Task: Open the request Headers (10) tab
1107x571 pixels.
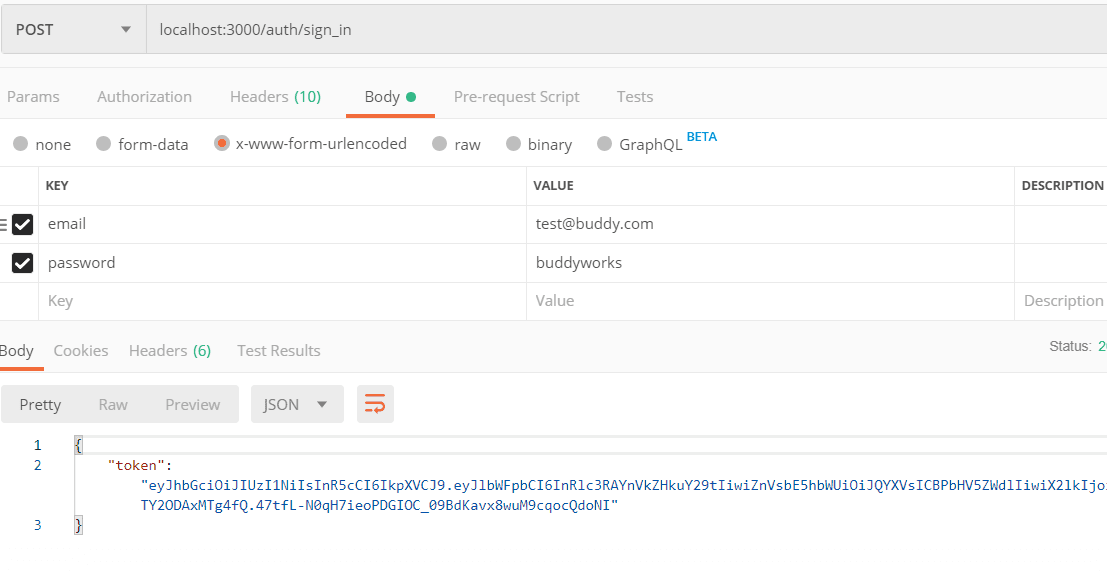Action: [x=275, y=97]
